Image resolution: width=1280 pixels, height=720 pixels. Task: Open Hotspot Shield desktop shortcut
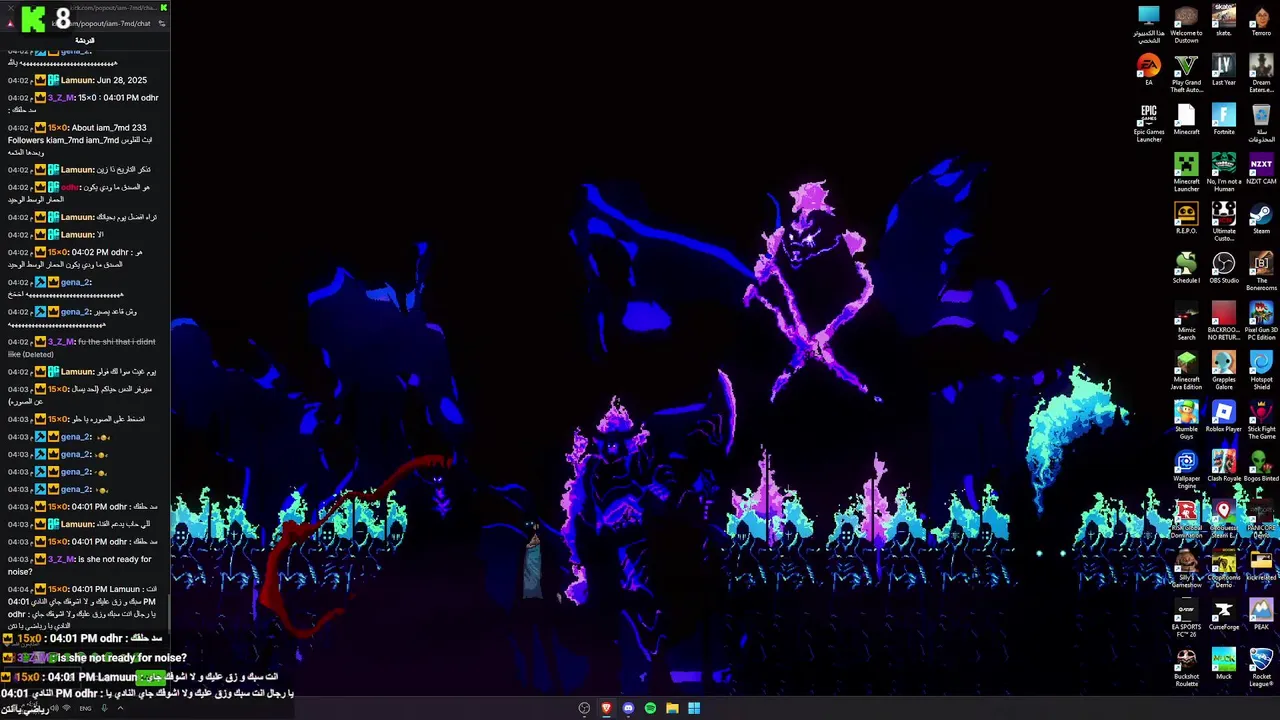pos(1261,371)
